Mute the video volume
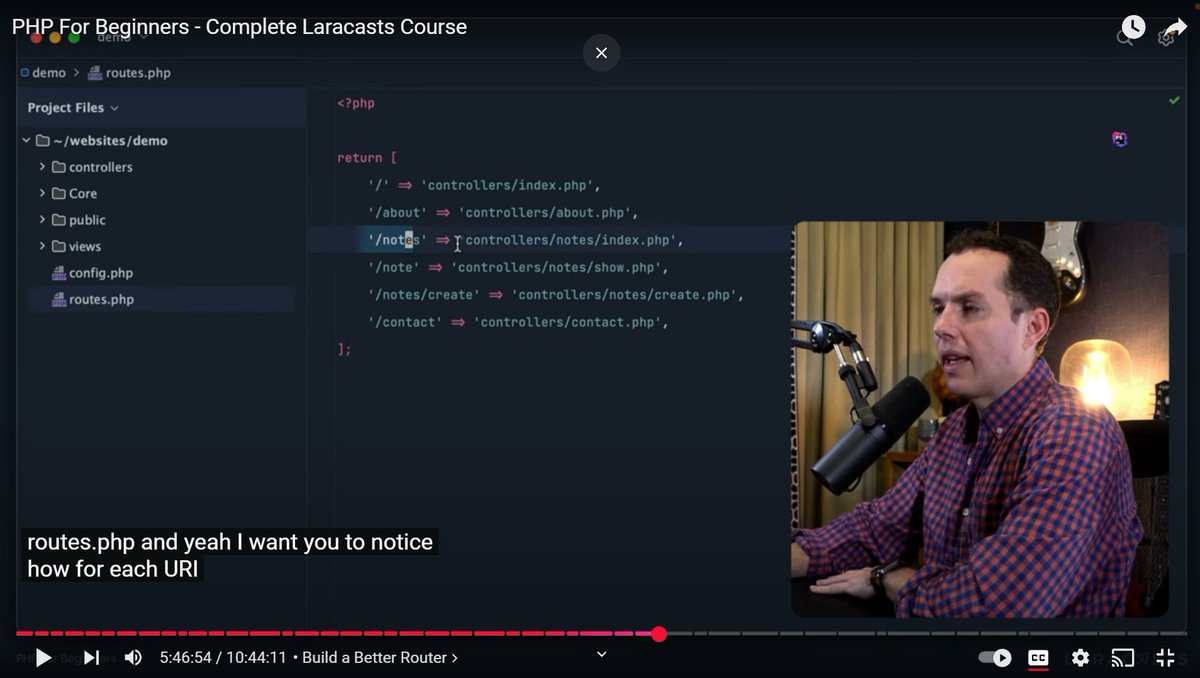1200x678 pixels. tap(133, 657)
